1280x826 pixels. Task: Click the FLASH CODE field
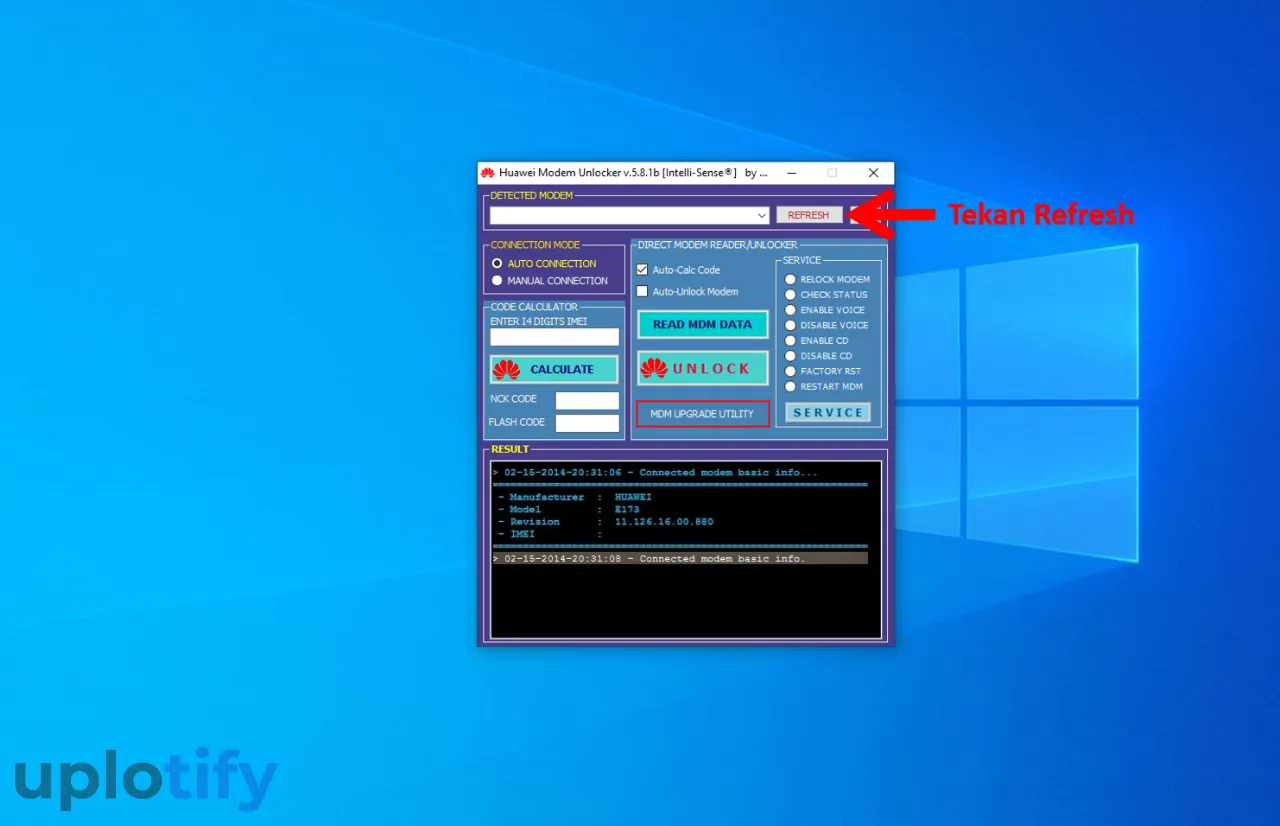(587, 423)
